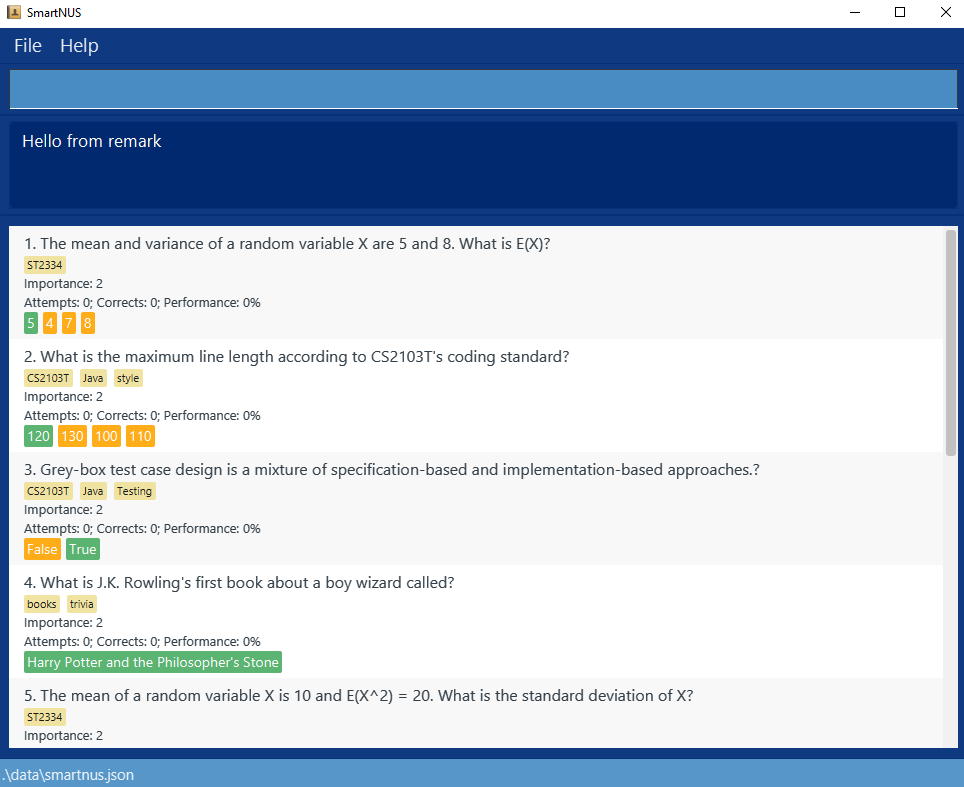Screen dimensions: 964x787
Task: Click the style tag on question 2
Action: [127, 377]
